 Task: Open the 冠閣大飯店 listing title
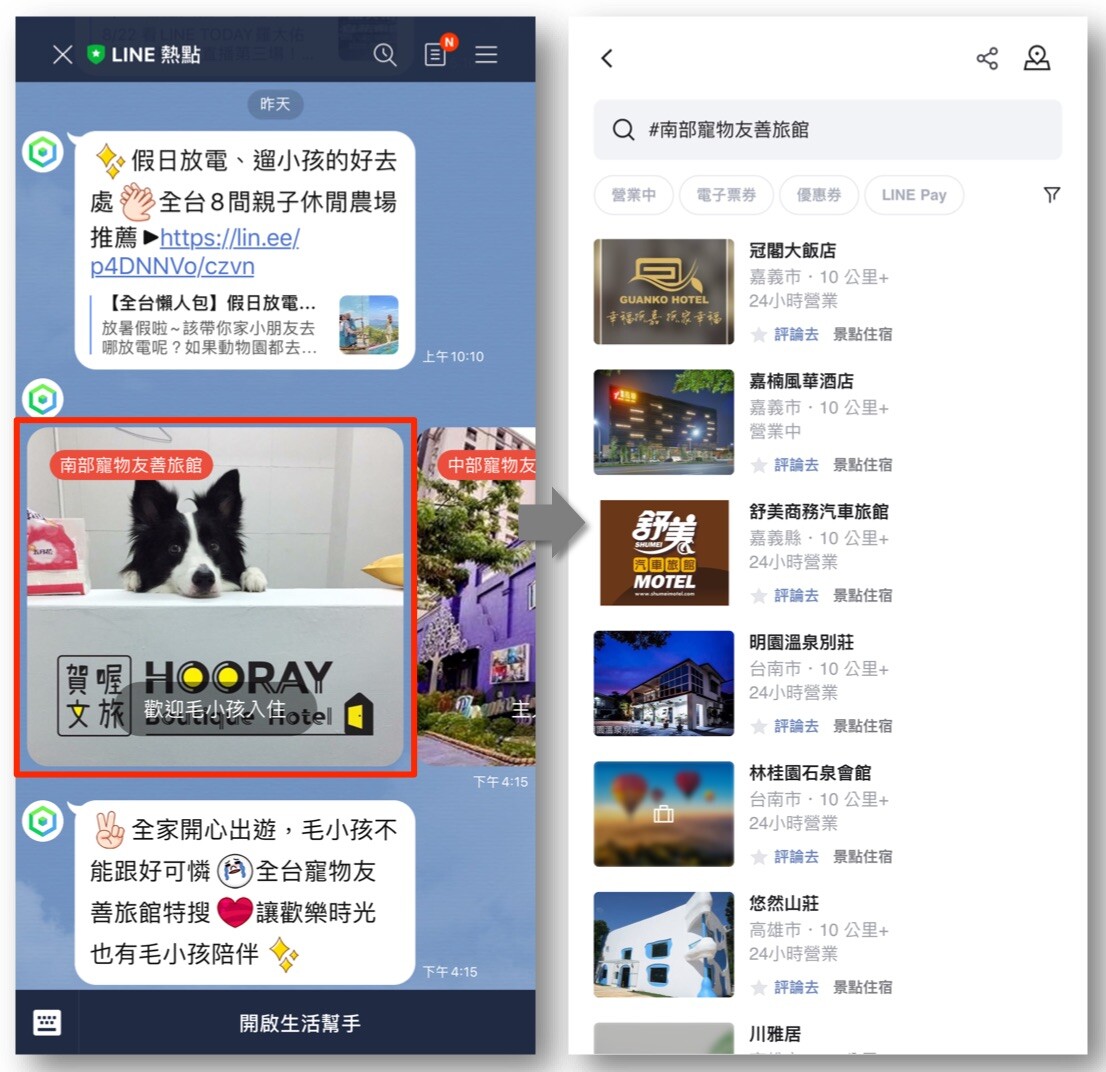tap(792, 250)
